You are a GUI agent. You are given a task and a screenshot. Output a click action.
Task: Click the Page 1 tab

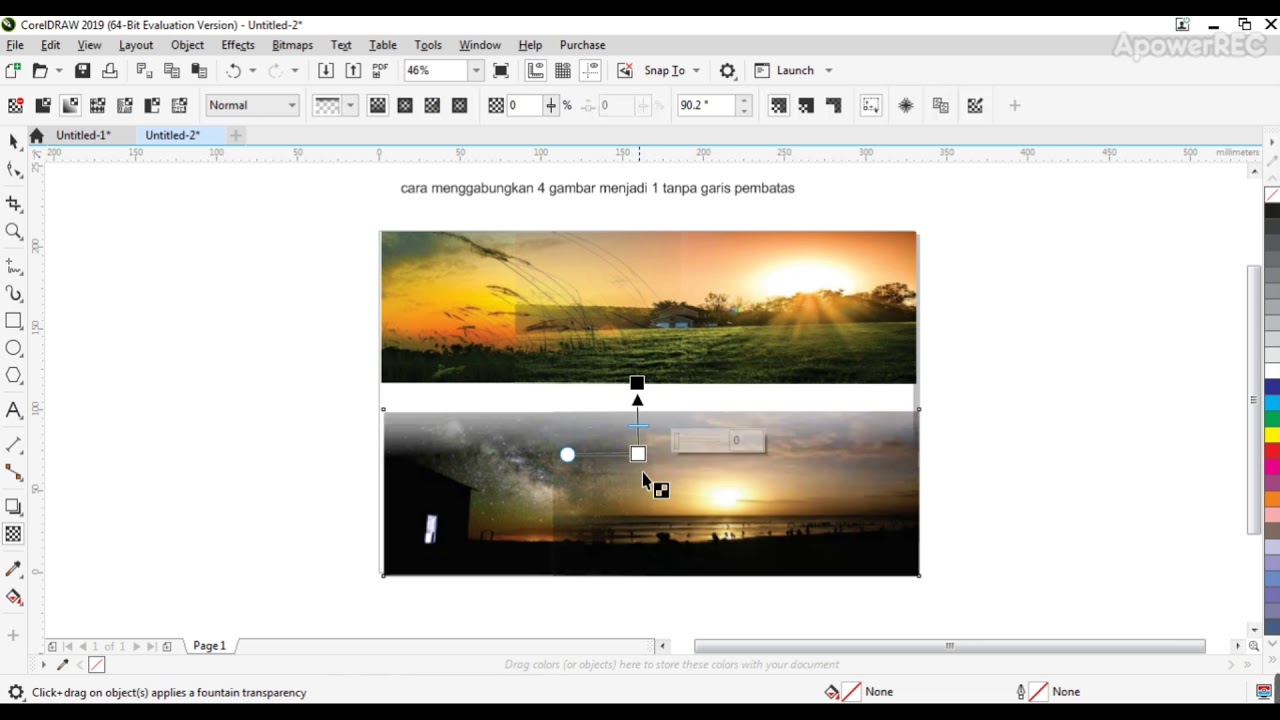click(210, 646)
